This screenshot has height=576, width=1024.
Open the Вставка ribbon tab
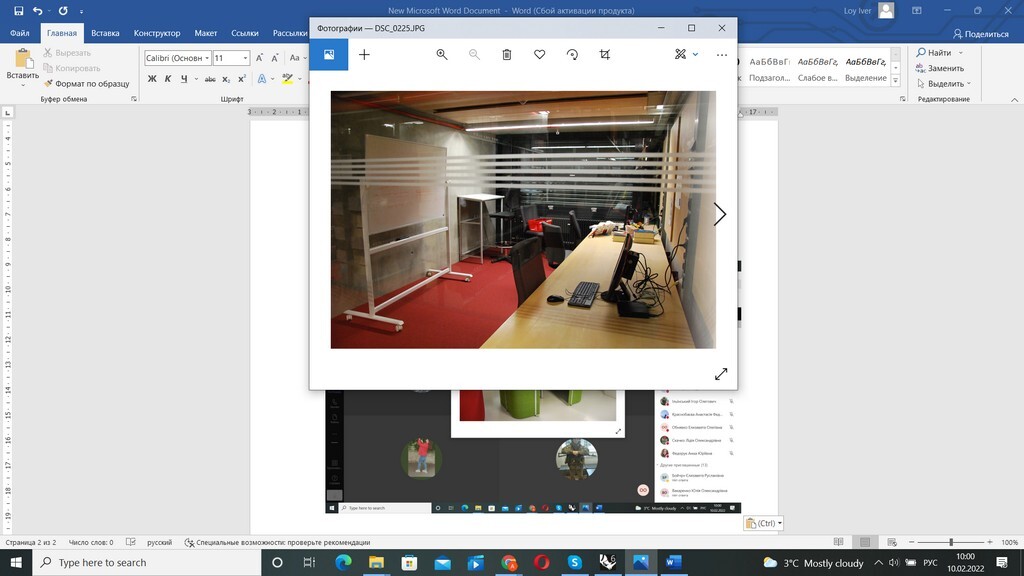coord(105,33)
